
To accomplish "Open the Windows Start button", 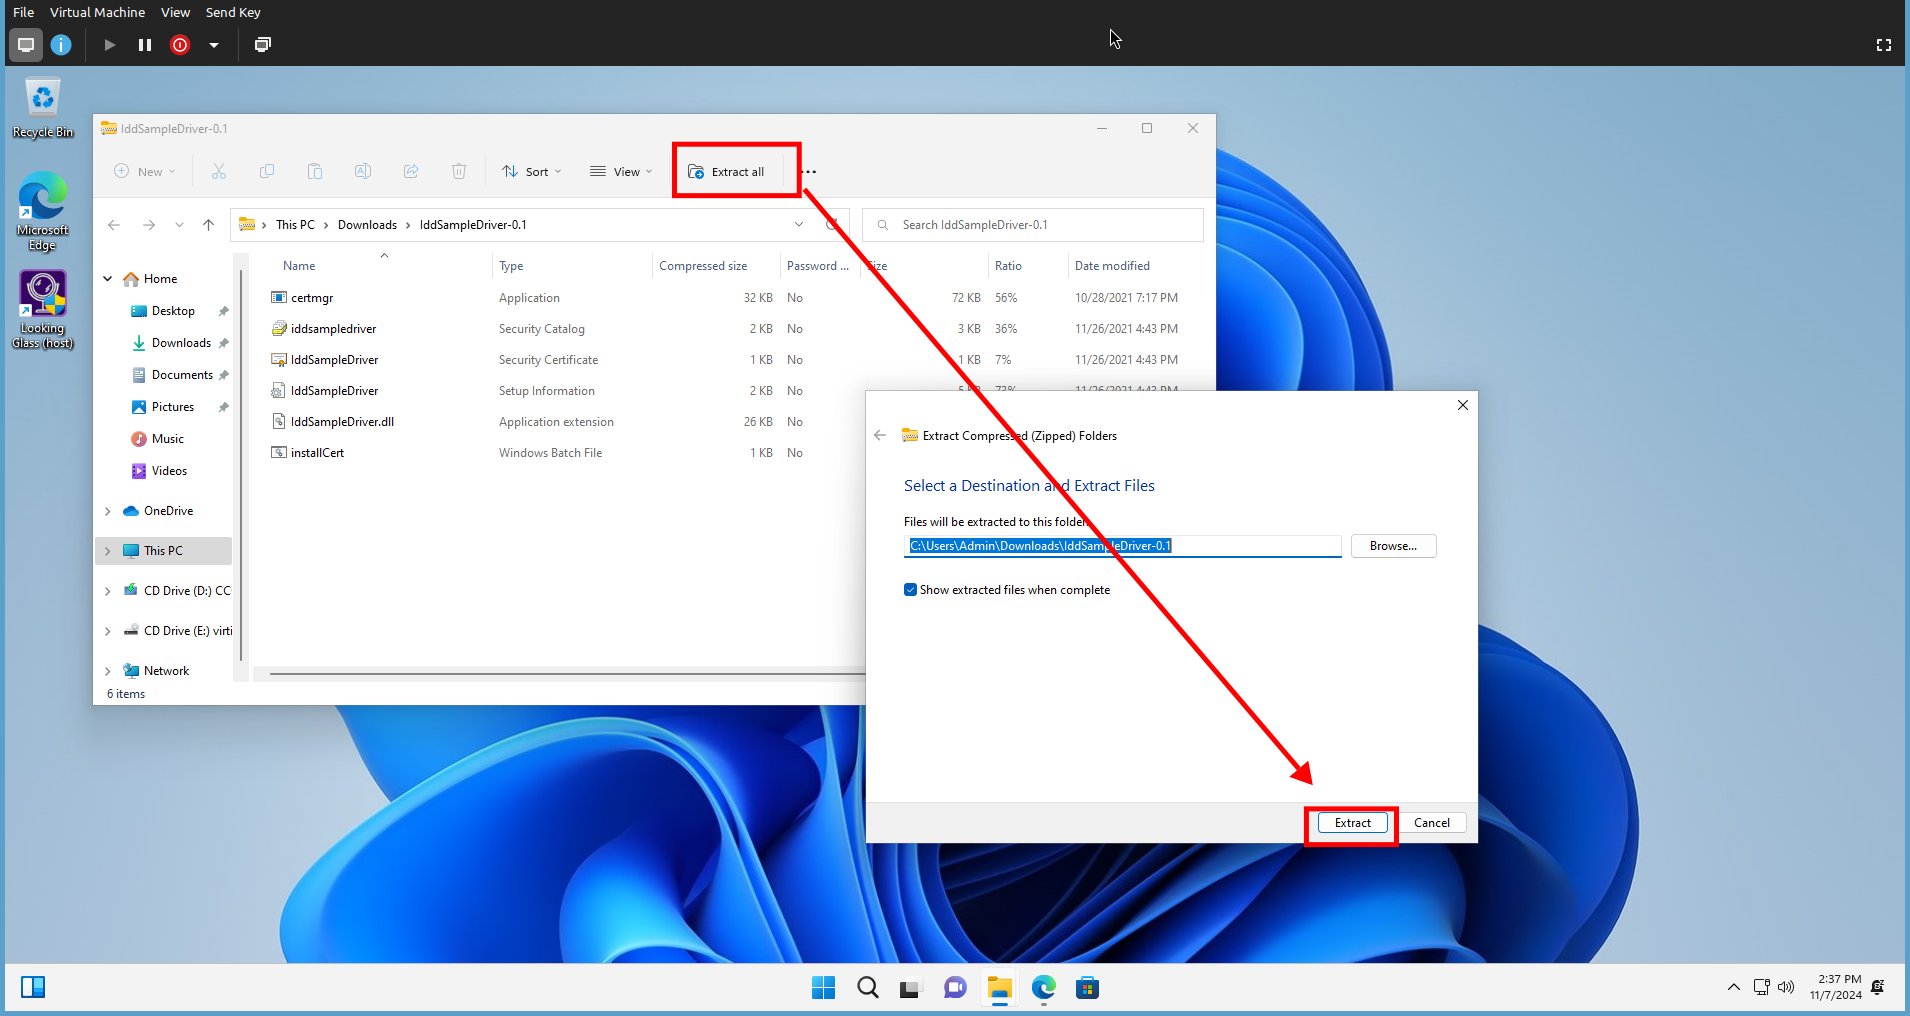I will pos(823,988).
